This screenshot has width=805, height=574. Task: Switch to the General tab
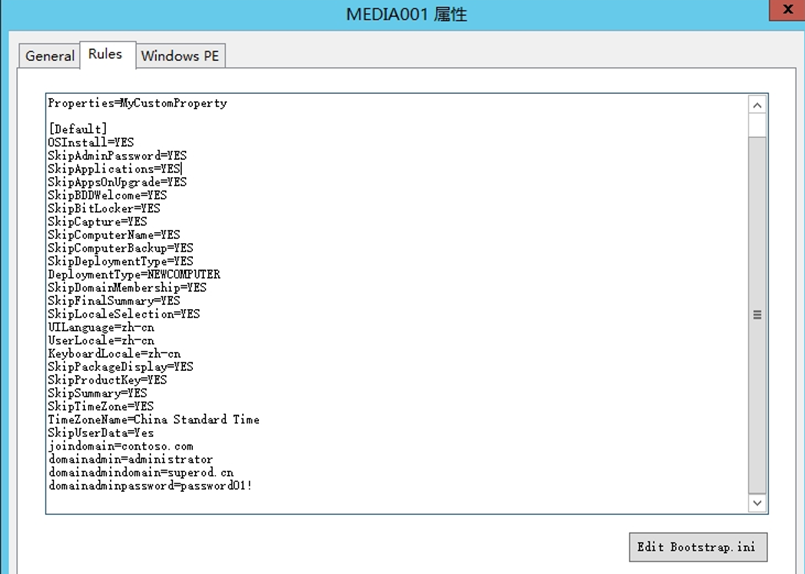click(50, 55)
